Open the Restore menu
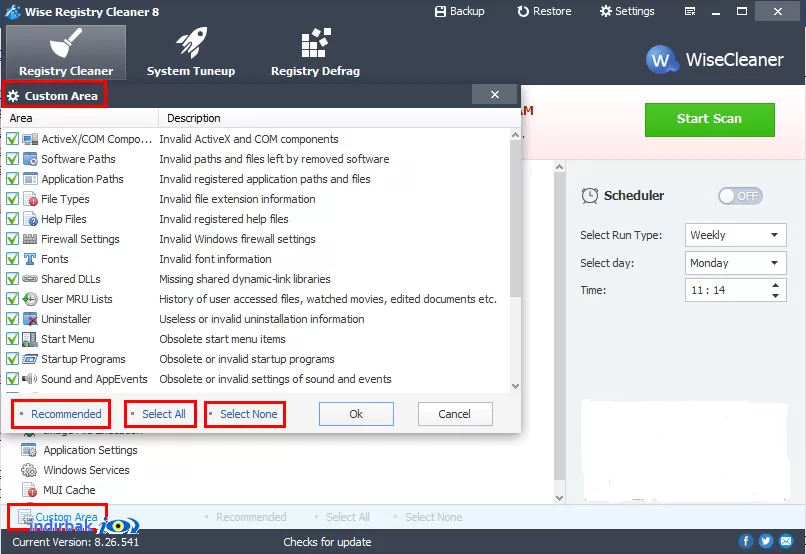This screenshot has width=806, height=554. click(x=544, y=11)
